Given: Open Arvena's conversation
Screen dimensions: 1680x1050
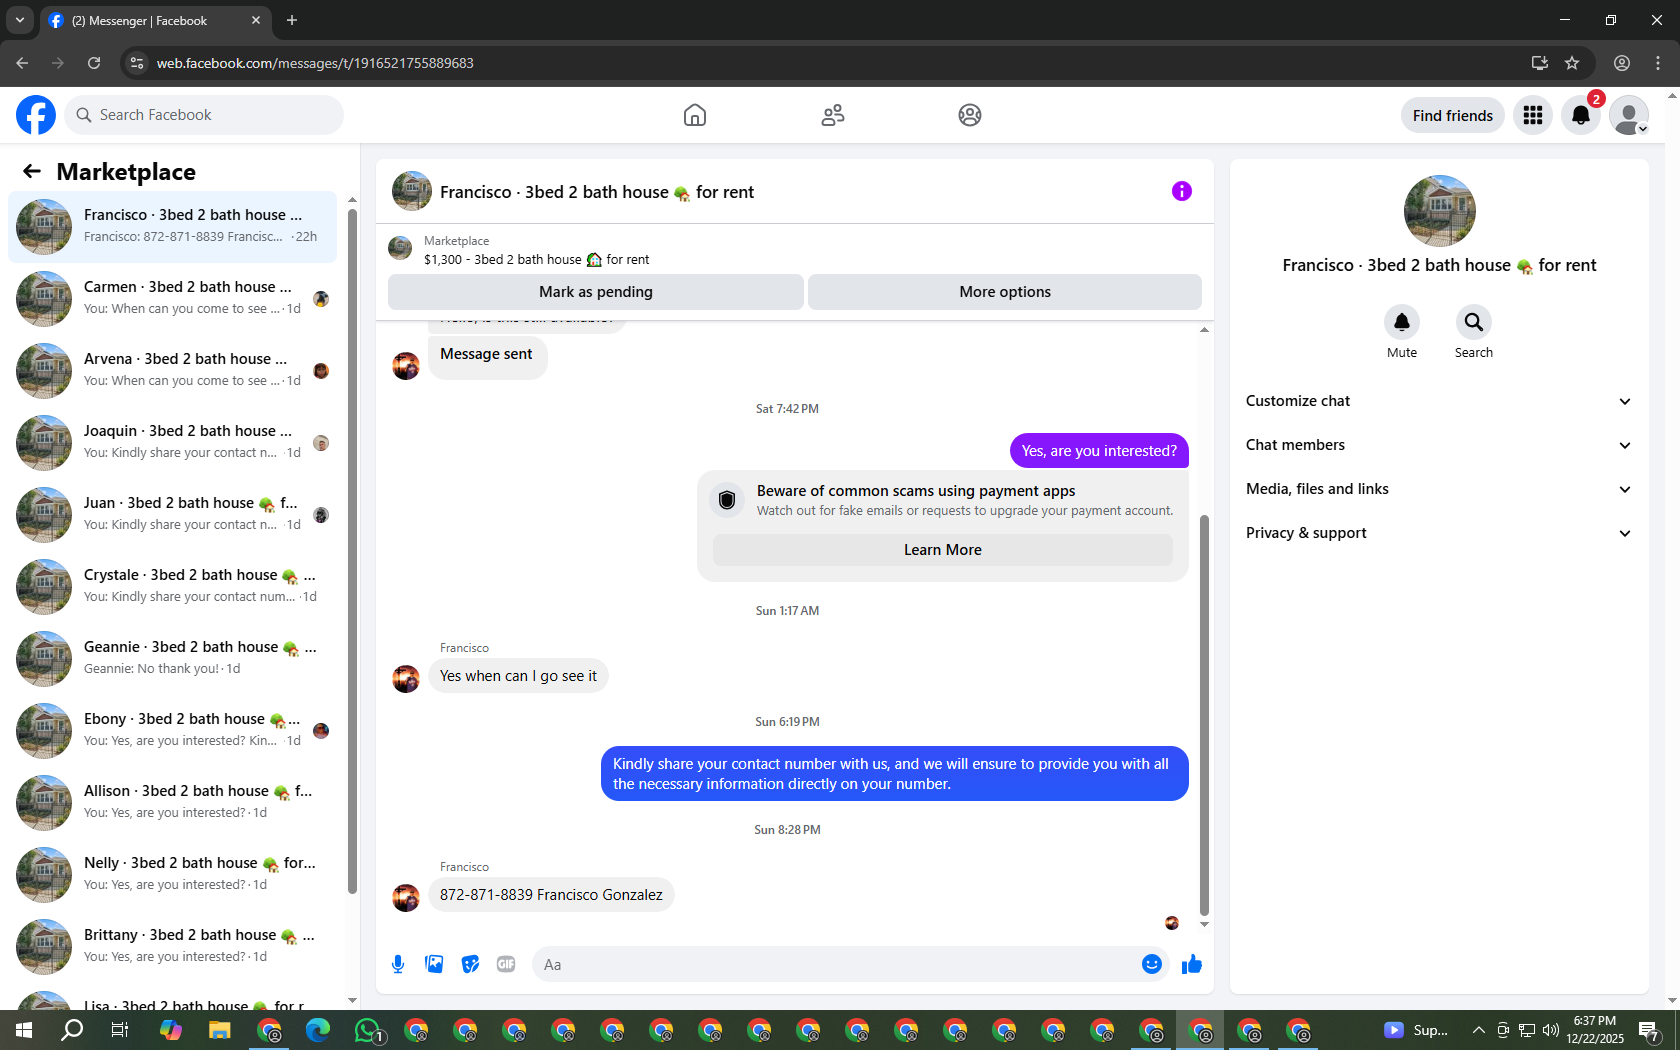Looking at the screenshot, I should pos(173,370).
